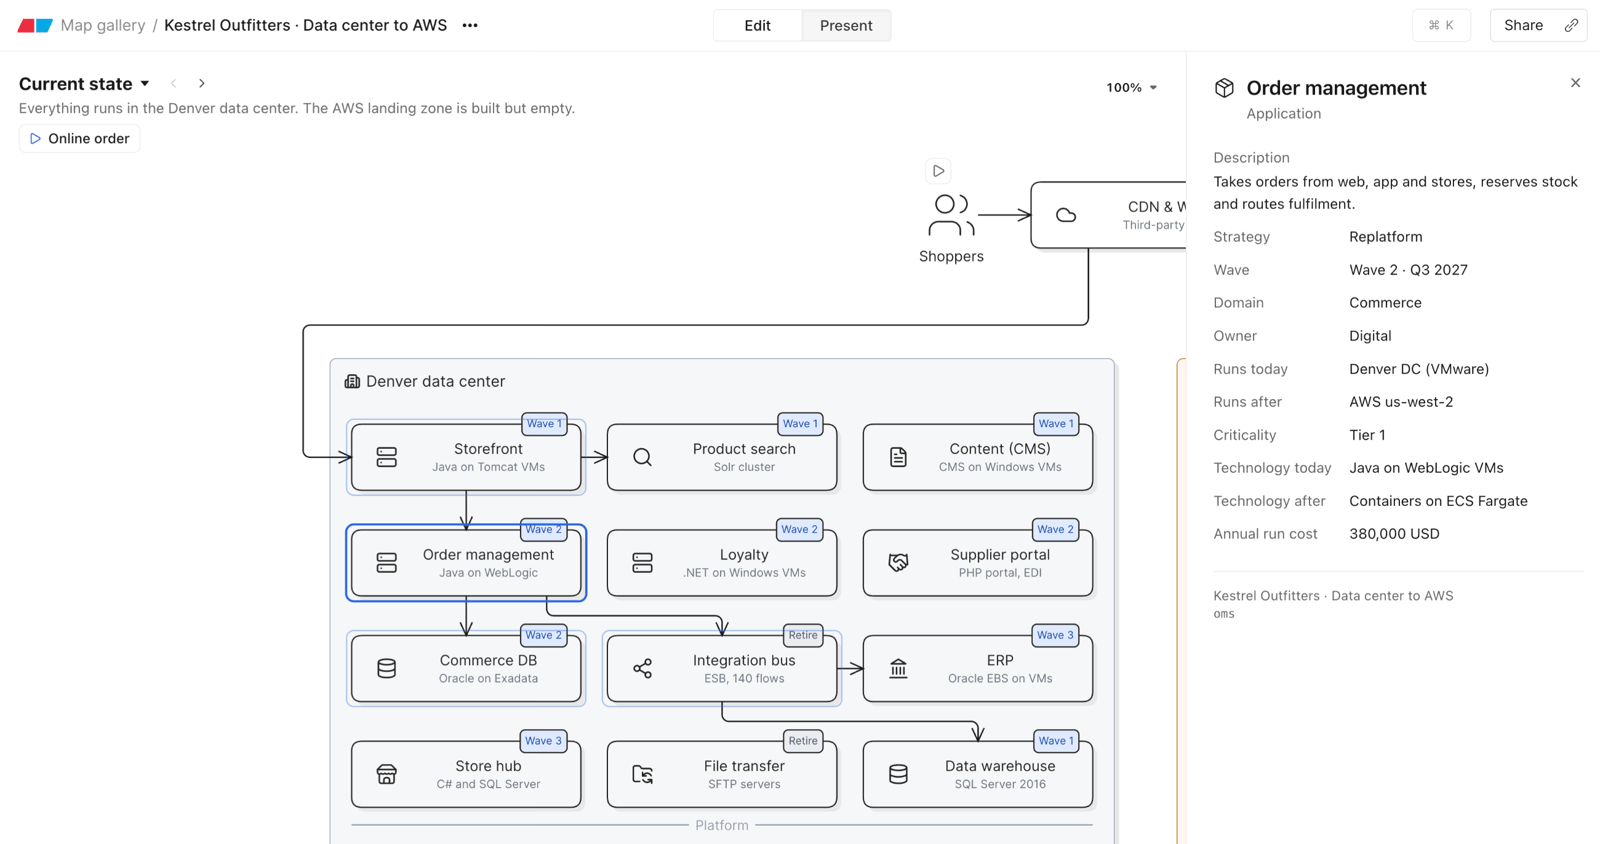Viewport: 1600px width, 844px height.
Task: Close the Order management details panel
Action: click(1575, 83)
